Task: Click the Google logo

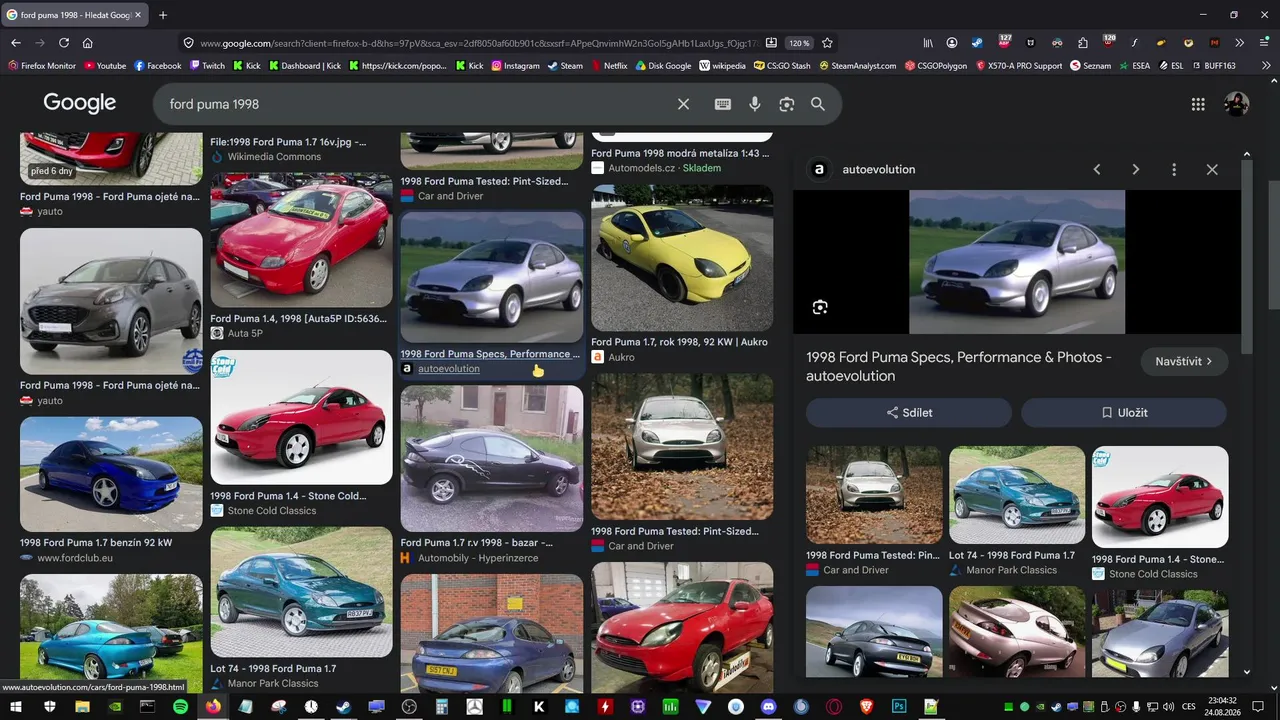Action: click(80, 103)
